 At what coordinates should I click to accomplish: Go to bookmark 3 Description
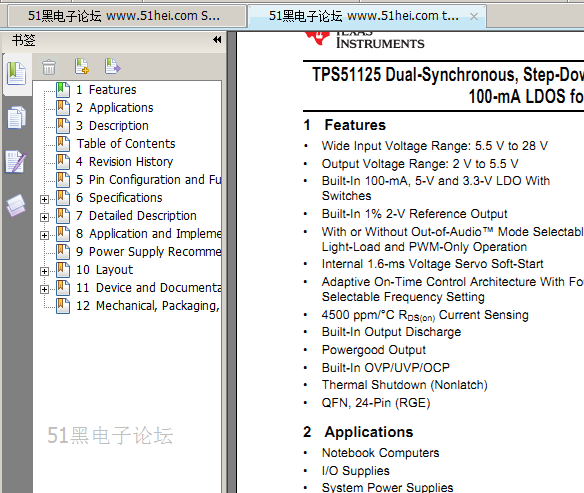point(112,125)
